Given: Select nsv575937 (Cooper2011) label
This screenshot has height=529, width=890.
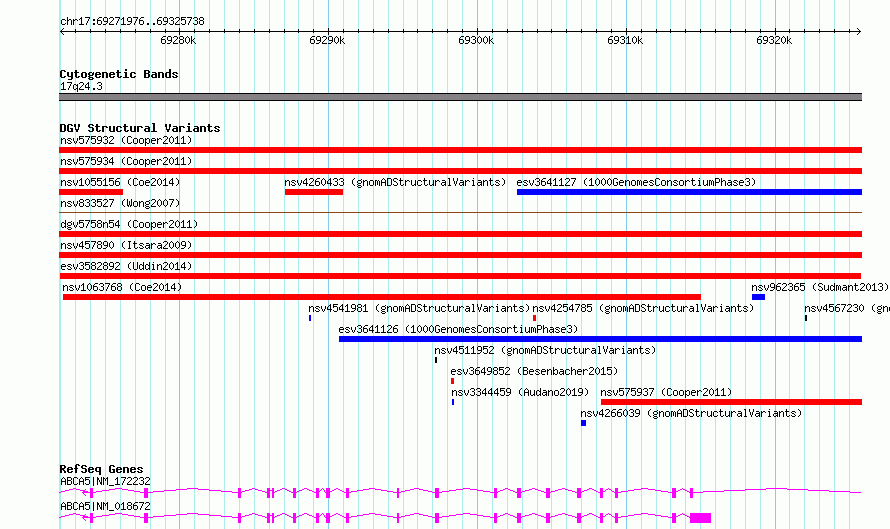Looking at the screenshot, I should 666,392.
